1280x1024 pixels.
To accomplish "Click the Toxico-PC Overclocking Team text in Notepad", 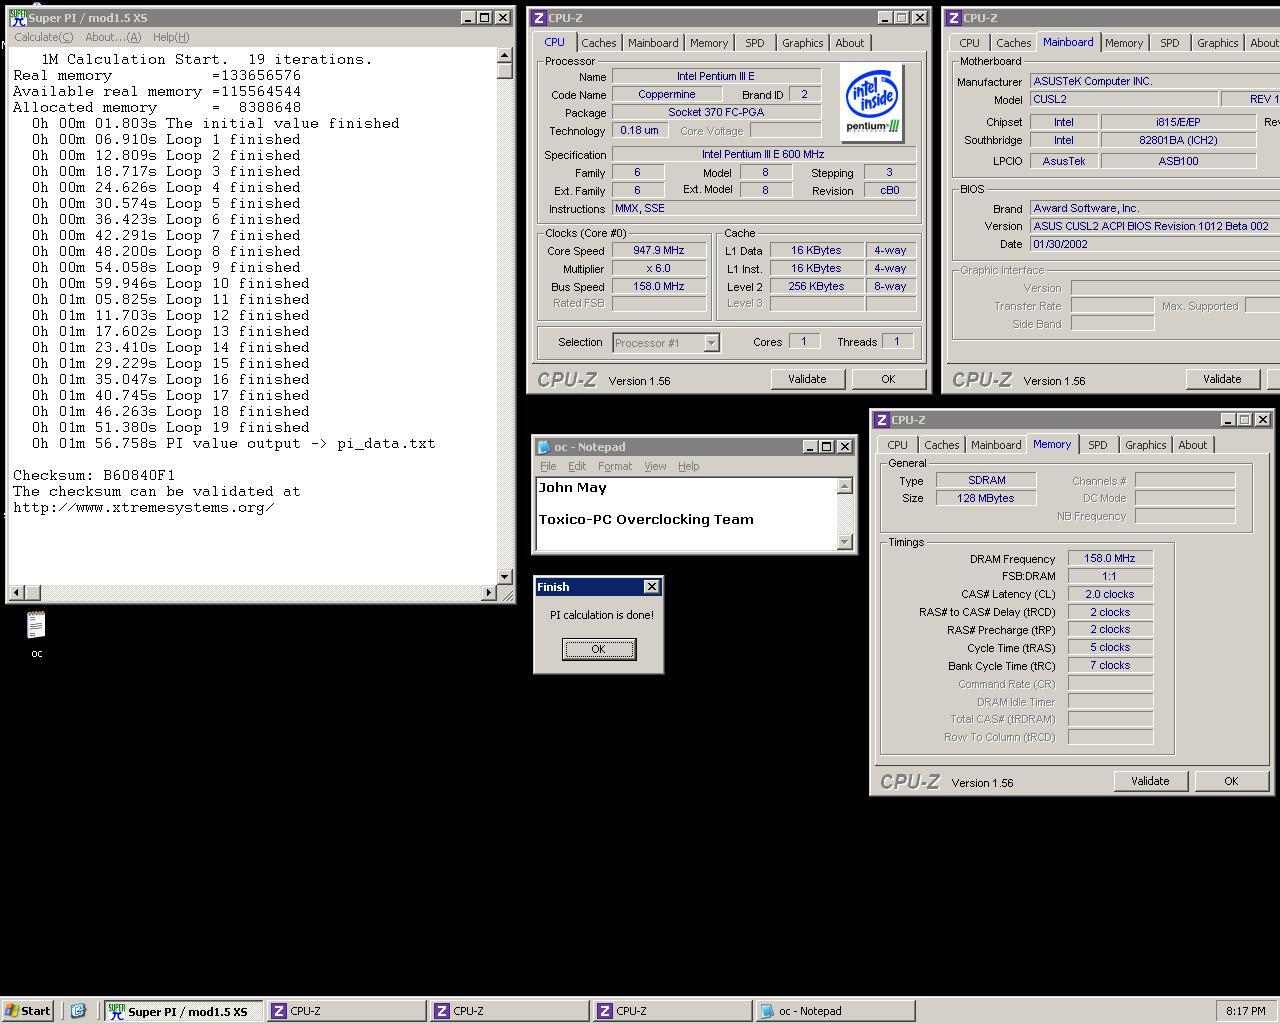I will (646, 519).
